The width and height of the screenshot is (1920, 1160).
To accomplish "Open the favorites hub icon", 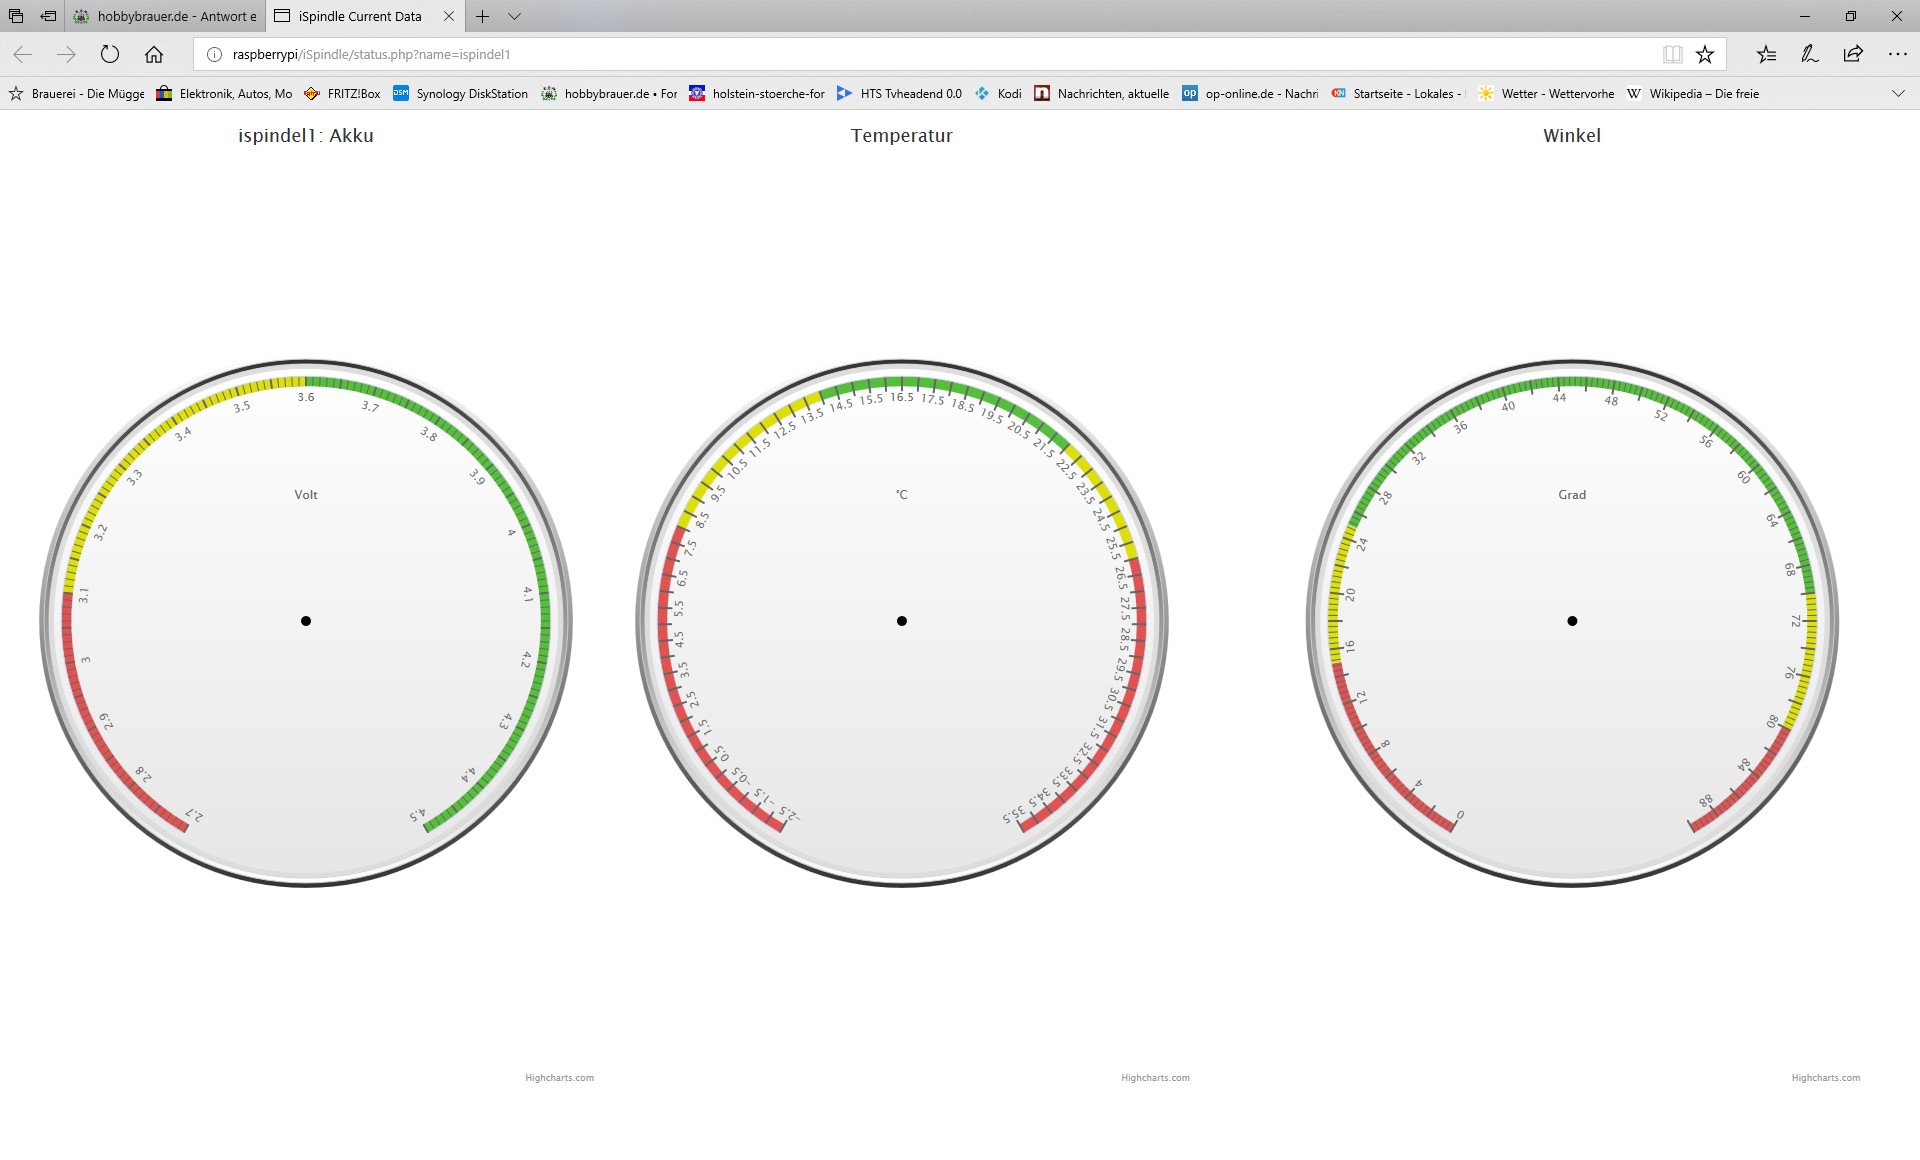I will pos(1766,54).
